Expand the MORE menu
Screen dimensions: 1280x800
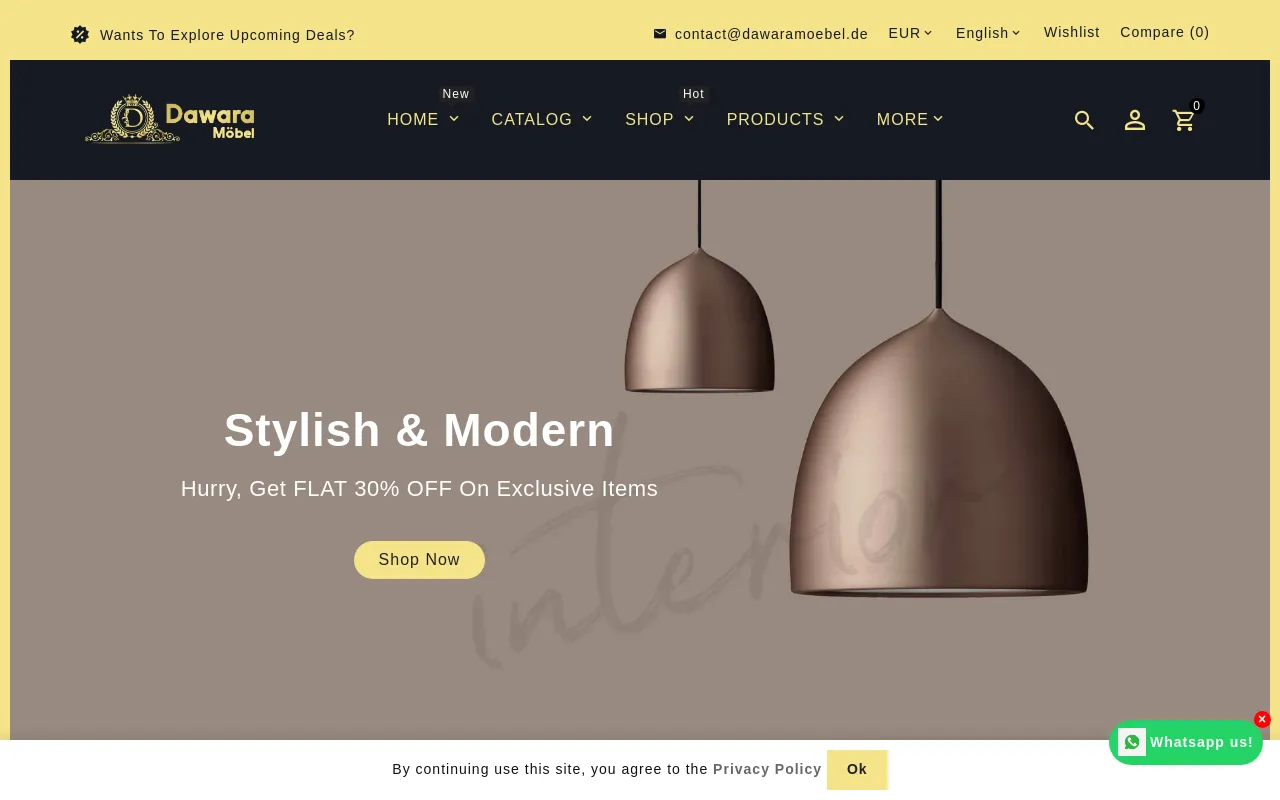[910, 120]
